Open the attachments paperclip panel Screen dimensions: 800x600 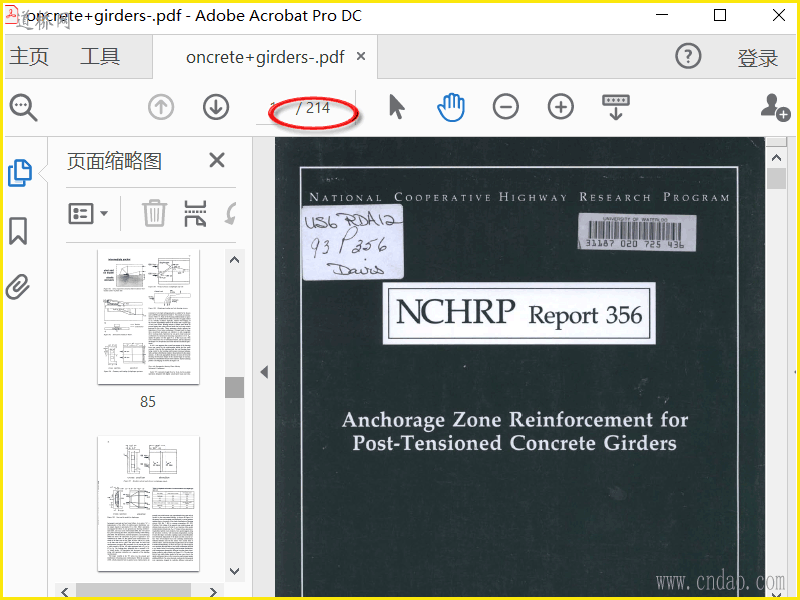click(18, 287)
